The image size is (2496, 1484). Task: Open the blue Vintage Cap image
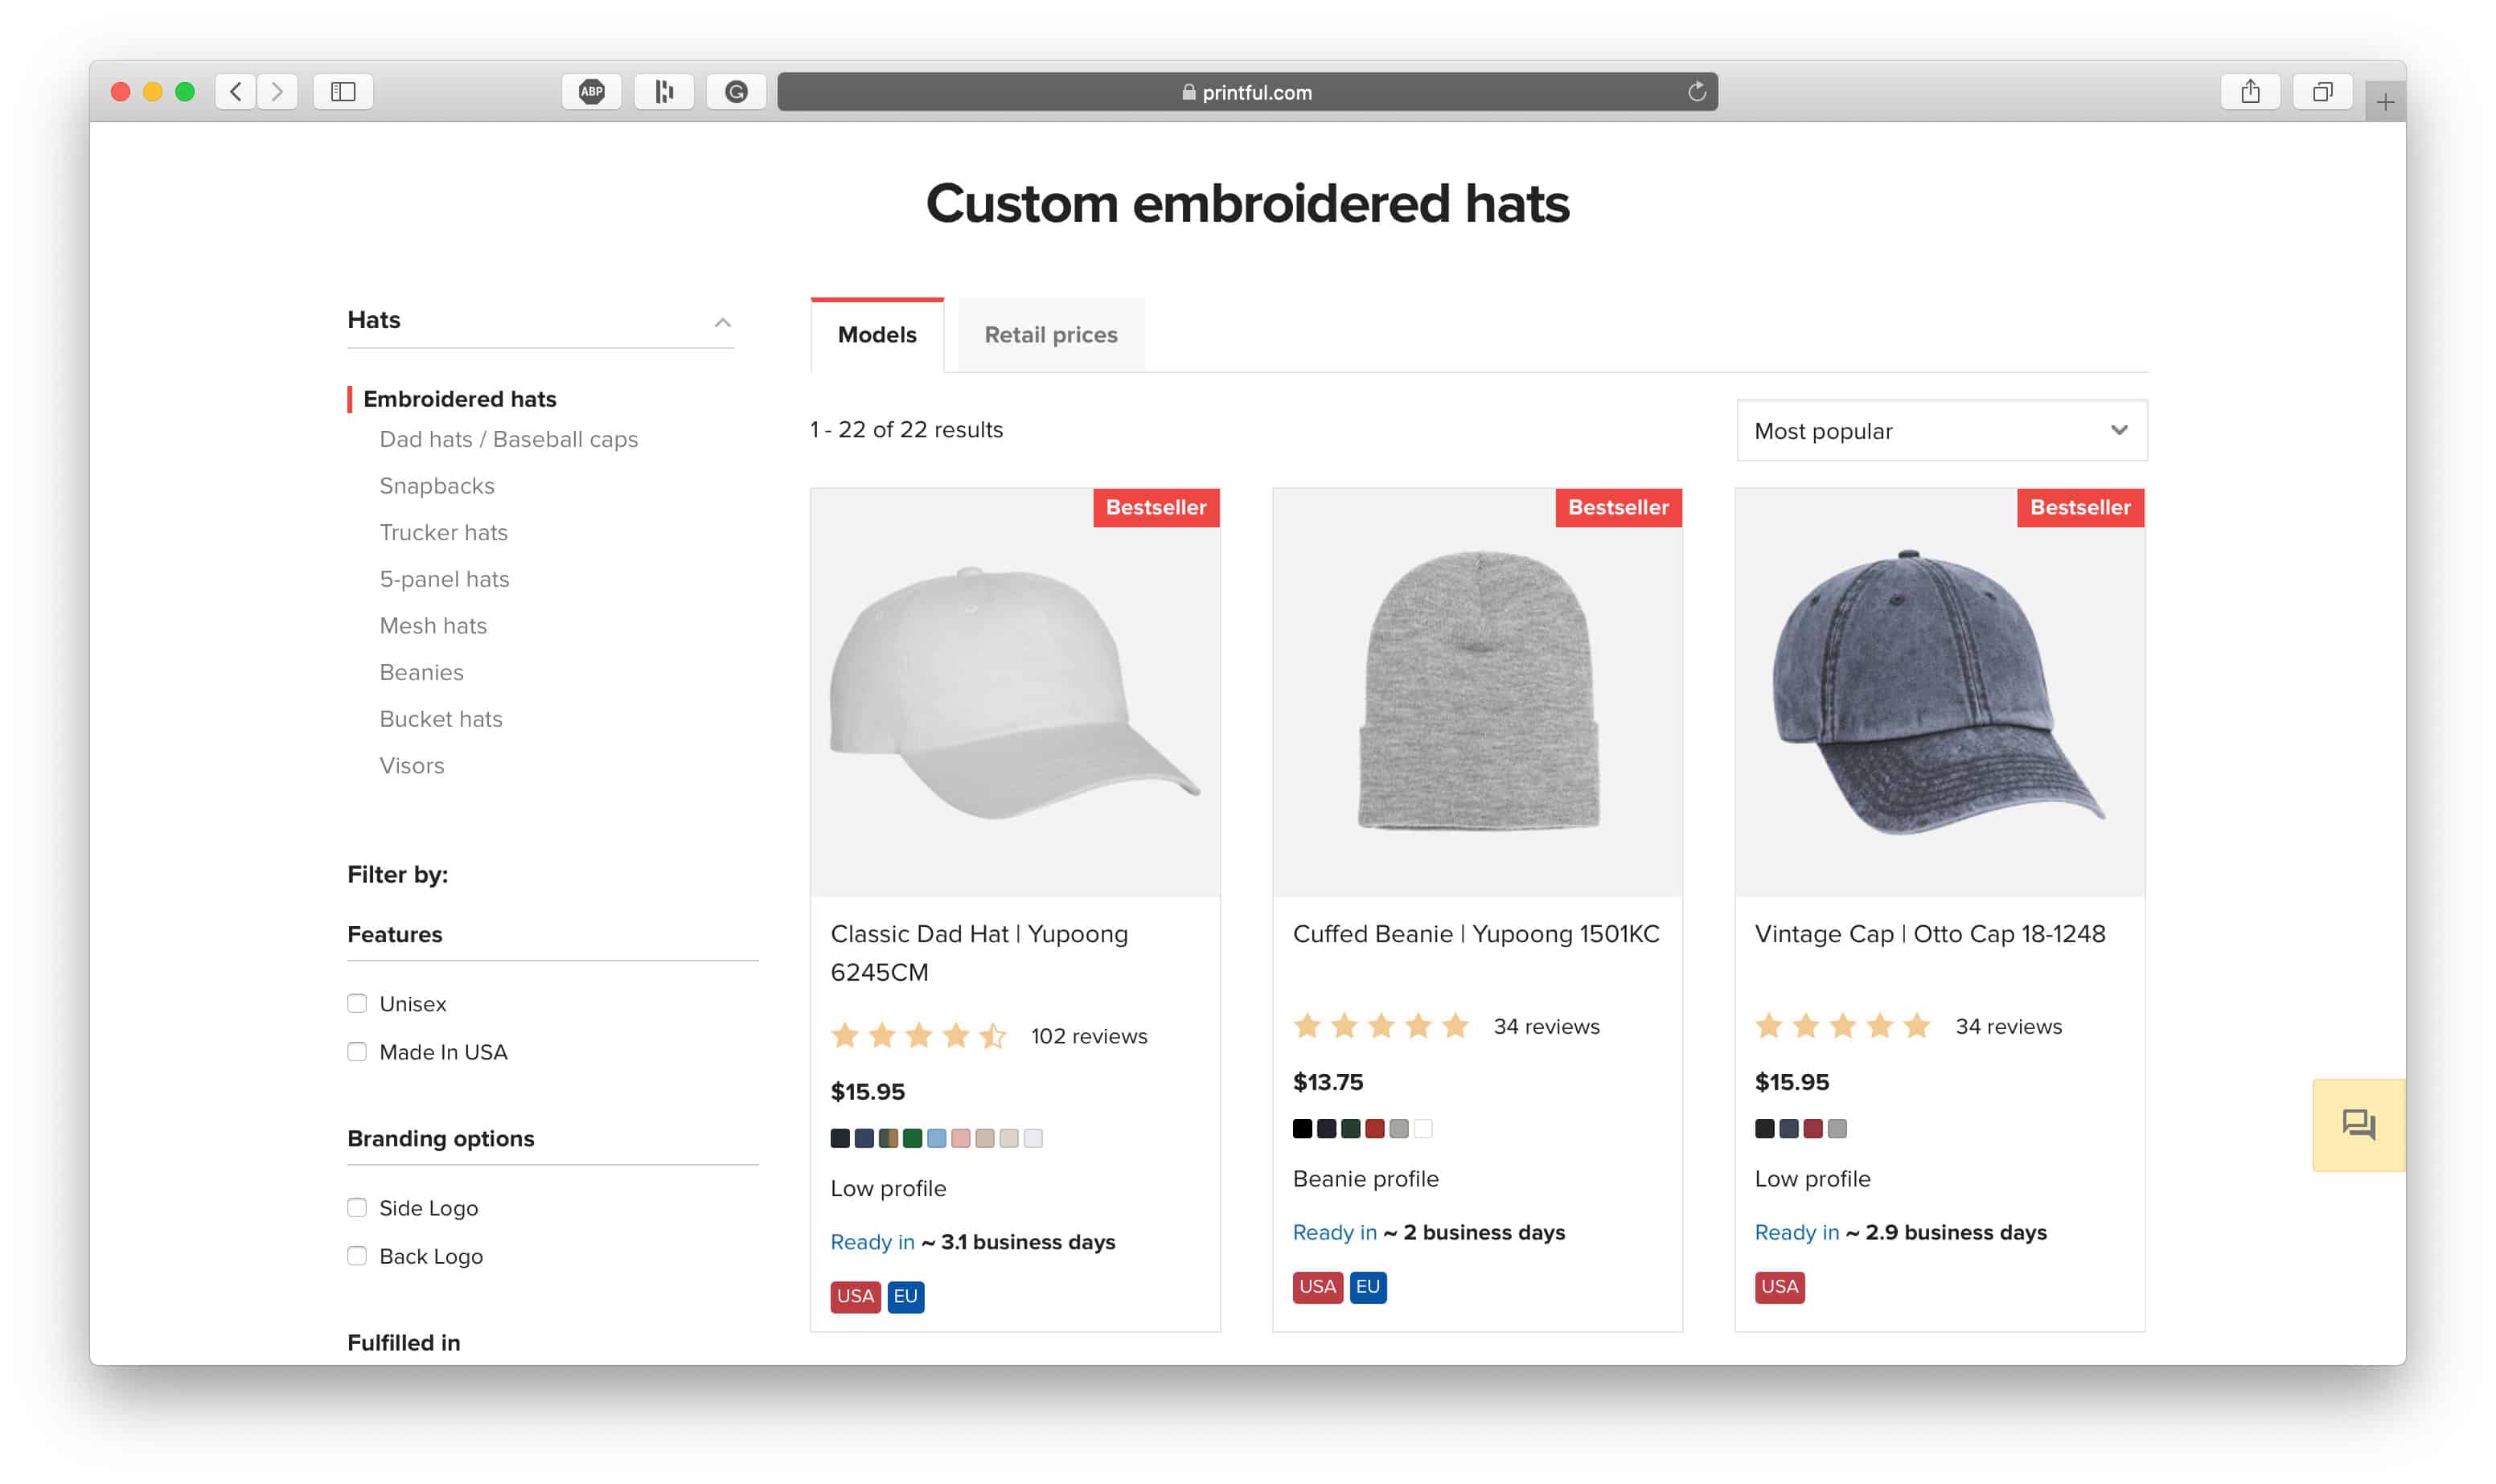coord(1939,692)
